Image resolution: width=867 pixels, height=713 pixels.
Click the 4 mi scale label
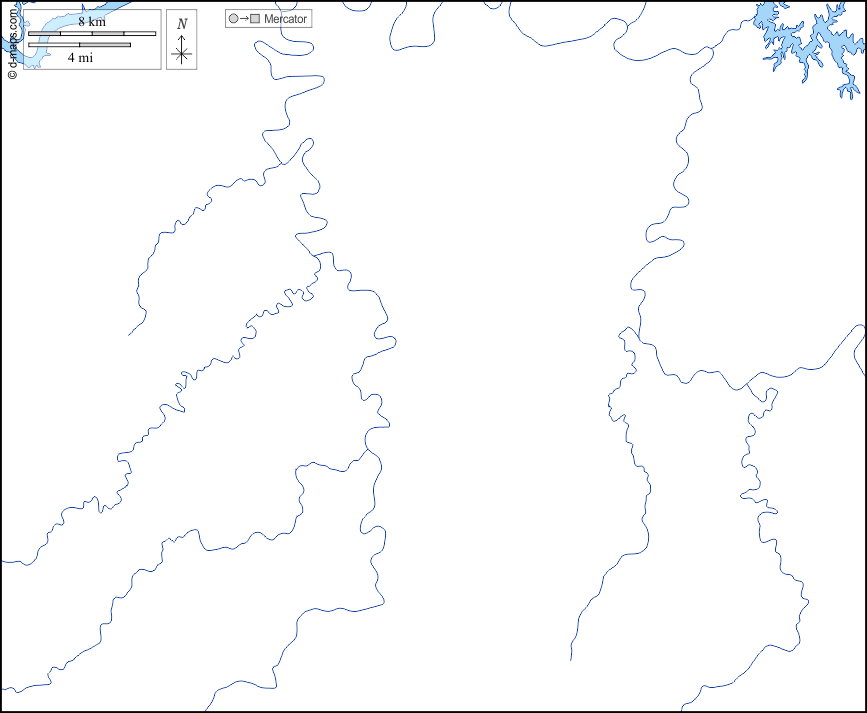80,57
